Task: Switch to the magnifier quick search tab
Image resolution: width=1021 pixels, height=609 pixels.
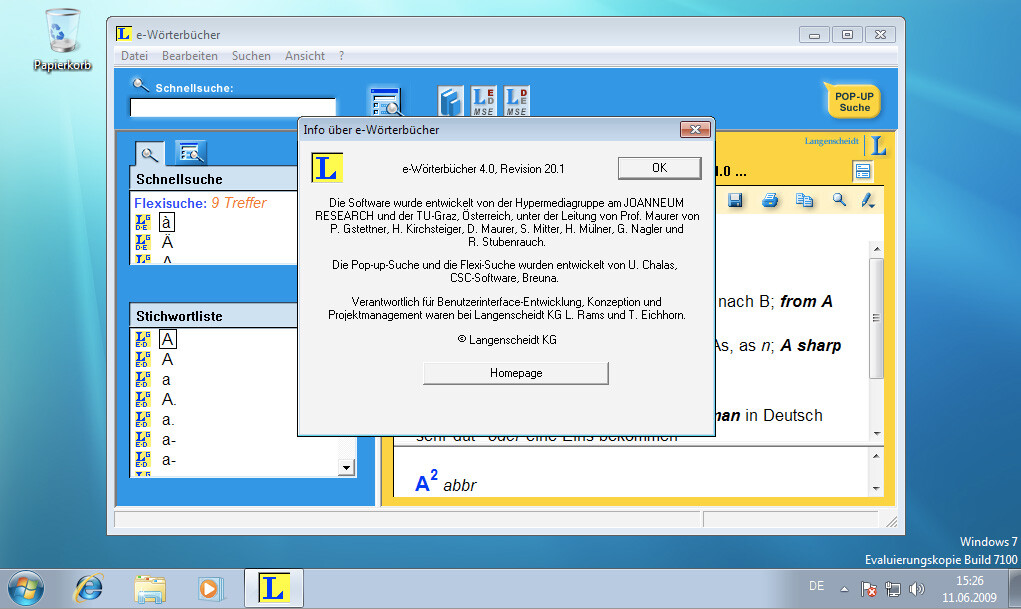Action: point(149,154)
